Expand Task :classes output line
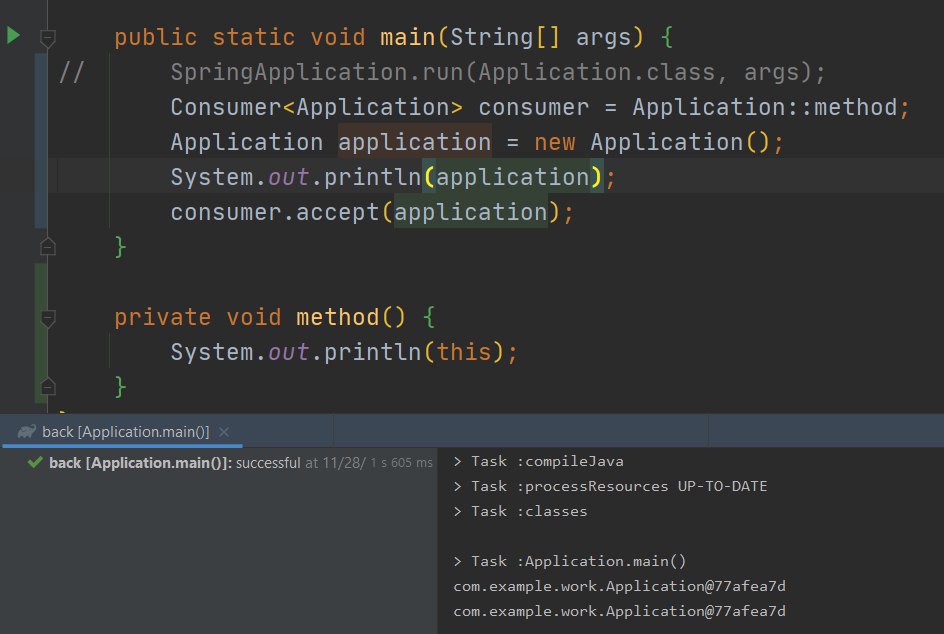944x634 pixels. pos(520,511)
